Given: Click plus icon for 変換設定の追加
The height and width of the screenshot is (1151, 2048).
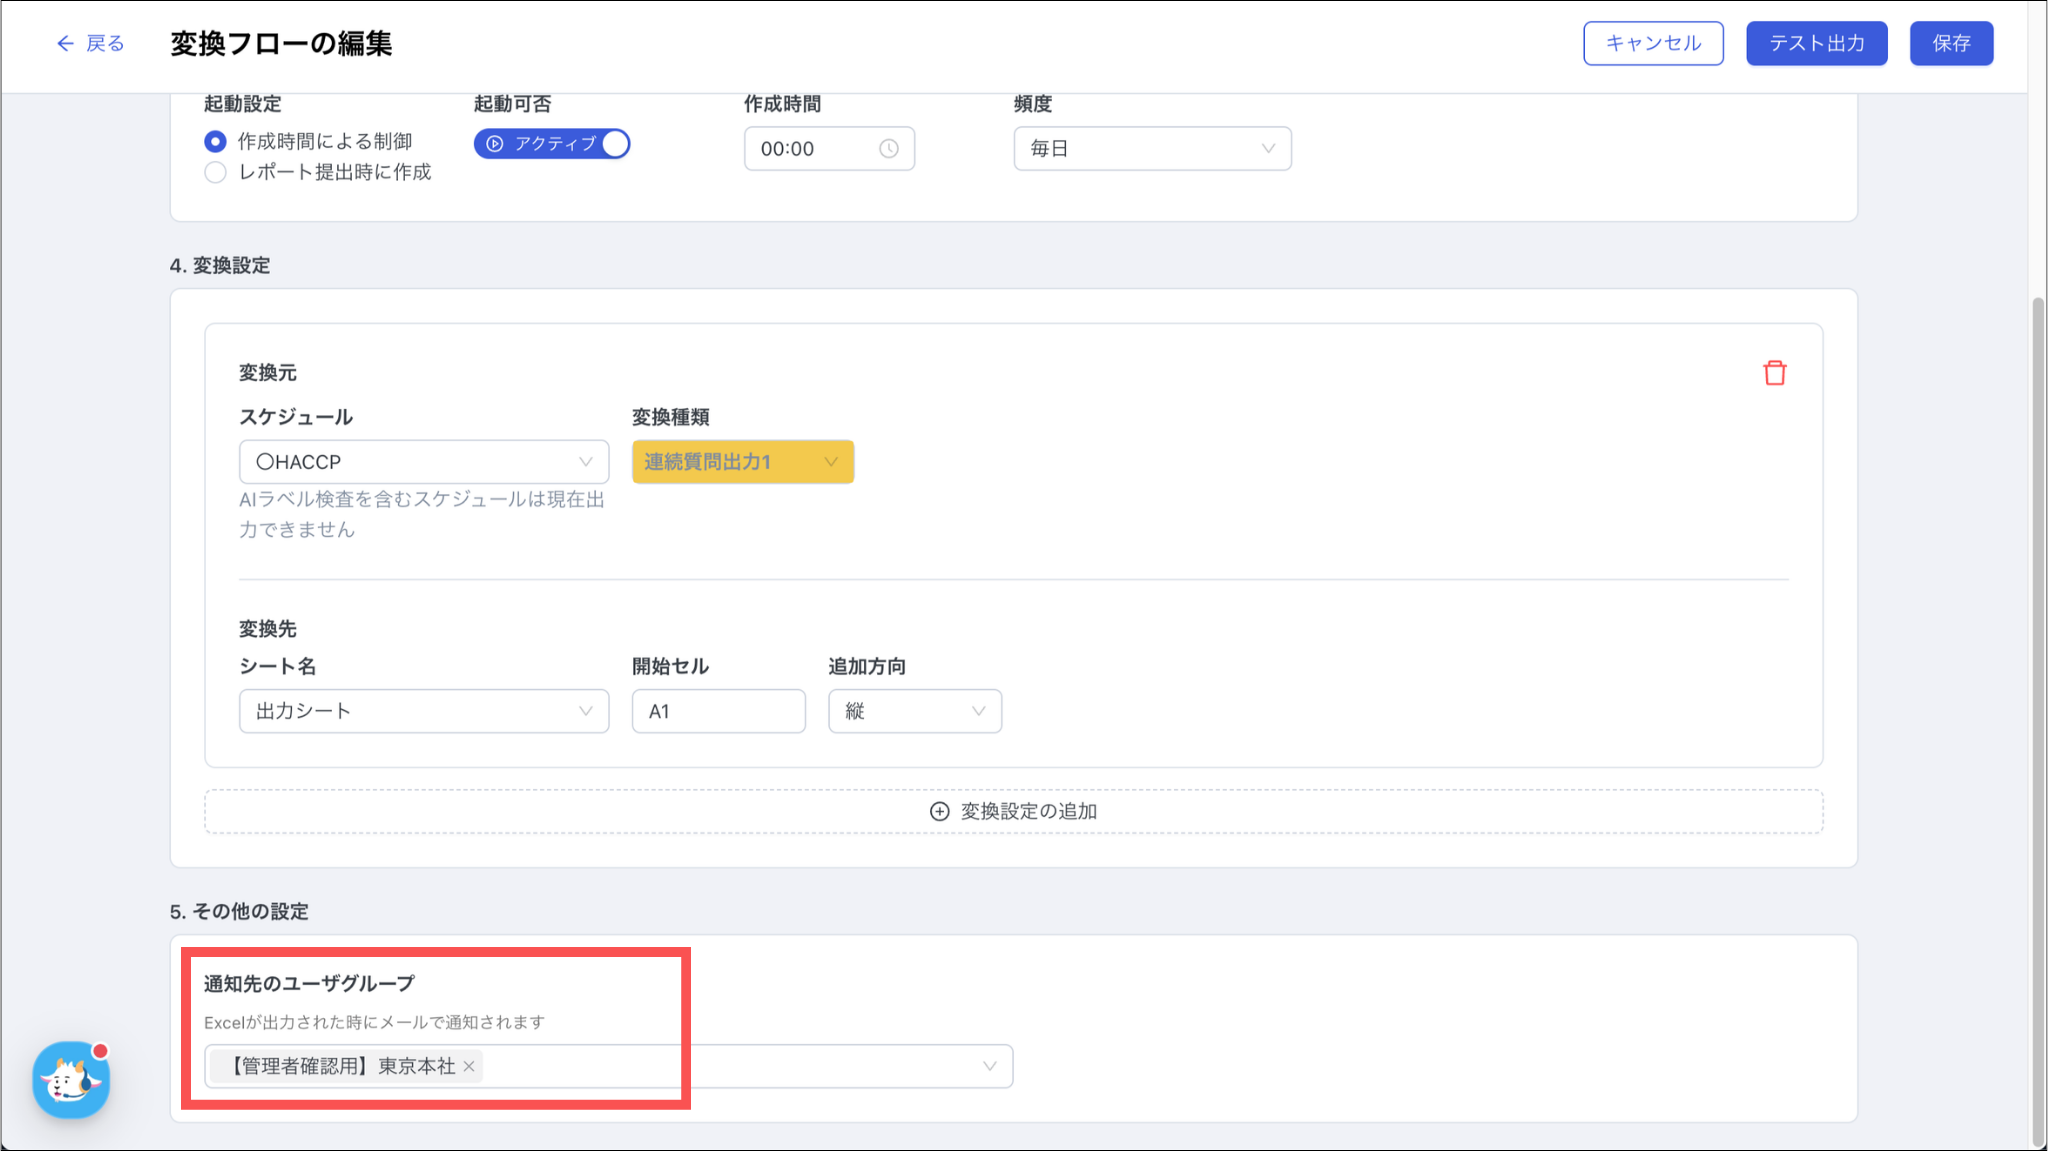Looking at the screenshot, I should (x=939, y=811).
